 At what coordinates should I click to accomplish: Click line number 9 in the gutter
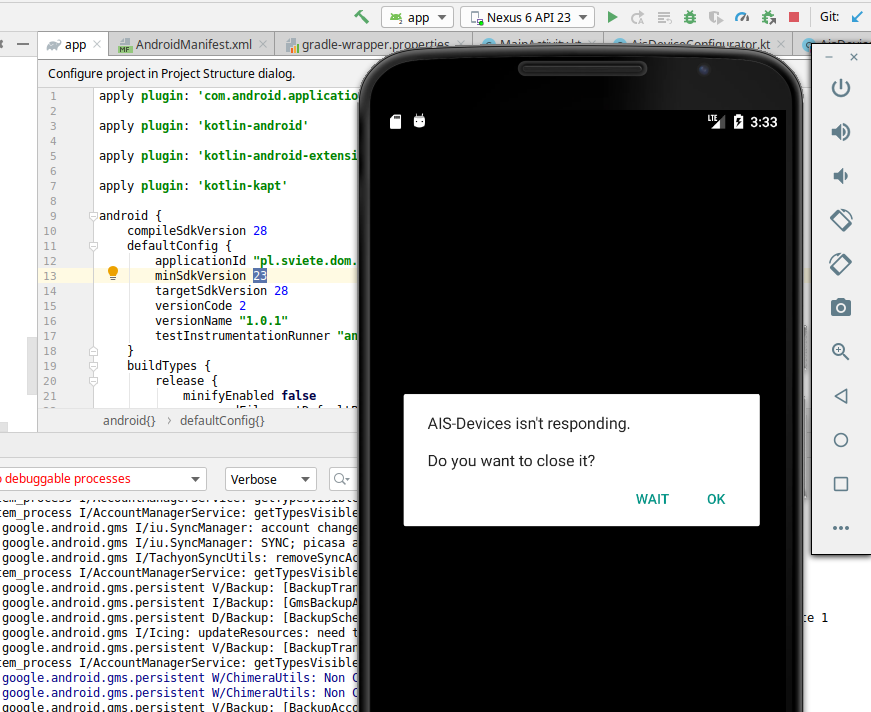point(53,216)
